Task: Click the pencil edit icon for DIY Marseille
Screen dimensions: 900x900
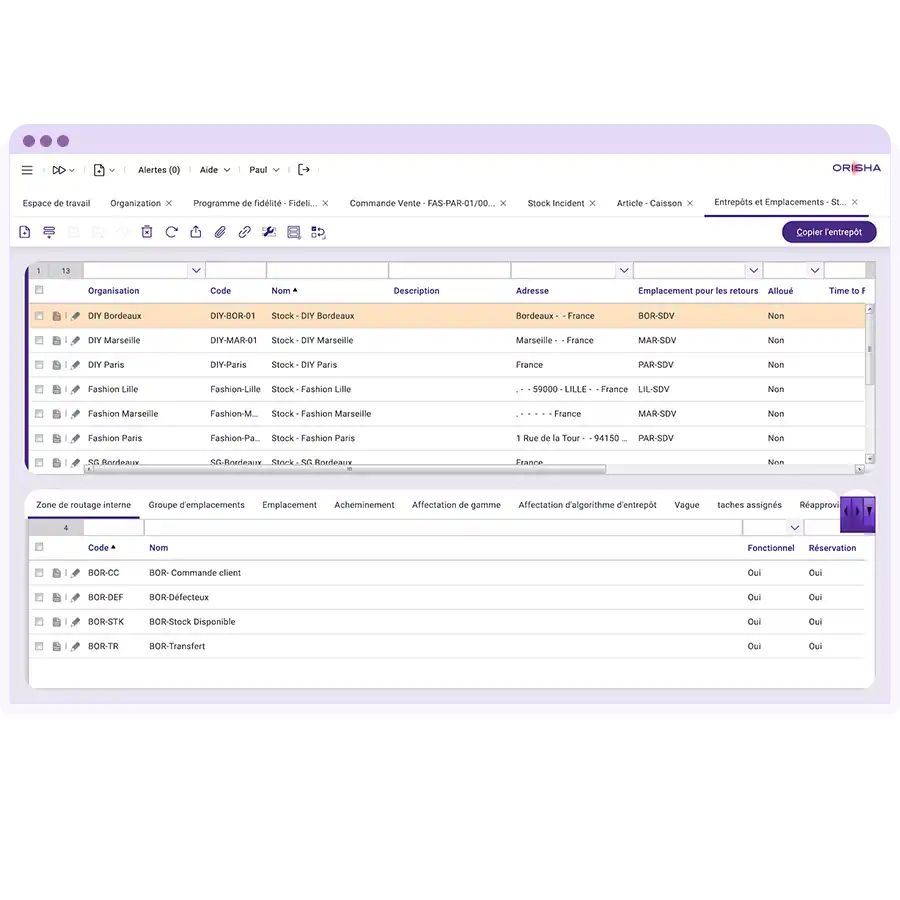Action: 75,341
